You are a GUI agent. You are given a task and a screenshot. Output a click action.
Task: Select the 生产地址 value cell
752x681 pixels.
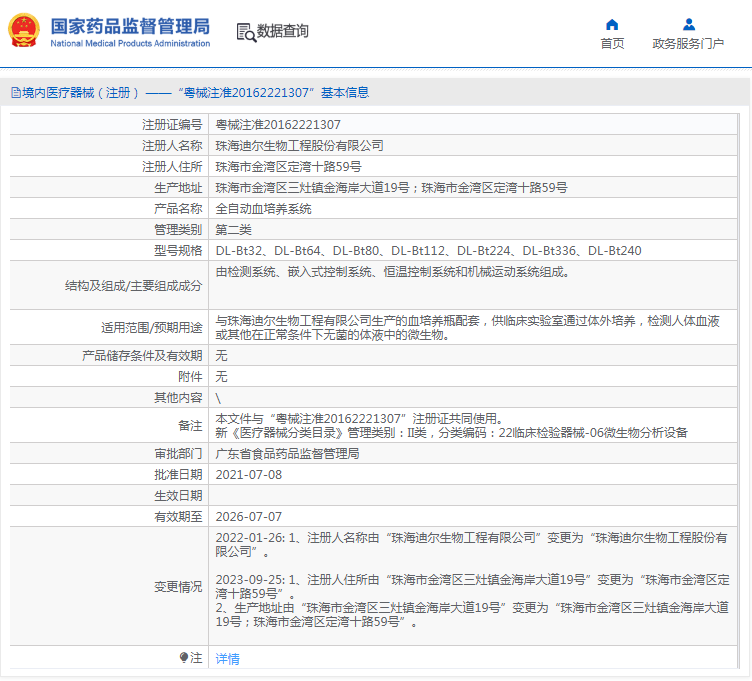[391, 188]
